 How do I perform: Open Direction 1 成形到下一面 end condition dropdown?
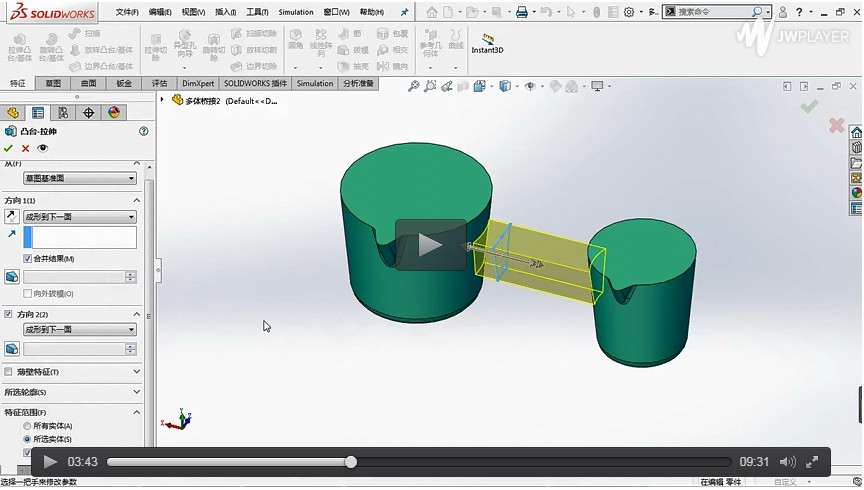(x=80, y=216)
